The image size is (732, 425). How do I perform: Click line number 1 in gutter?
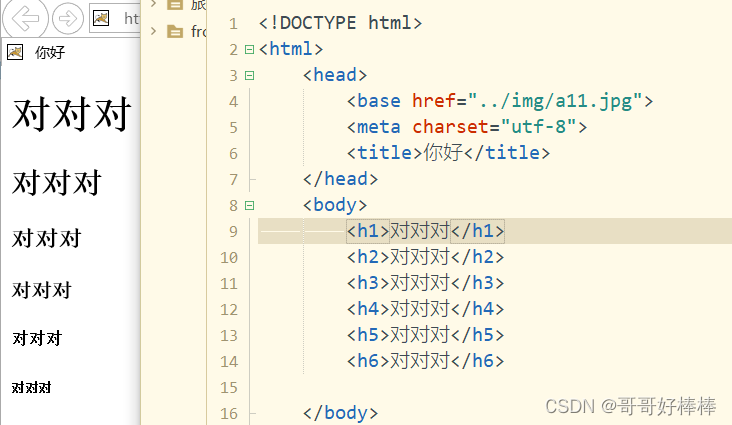233,24
